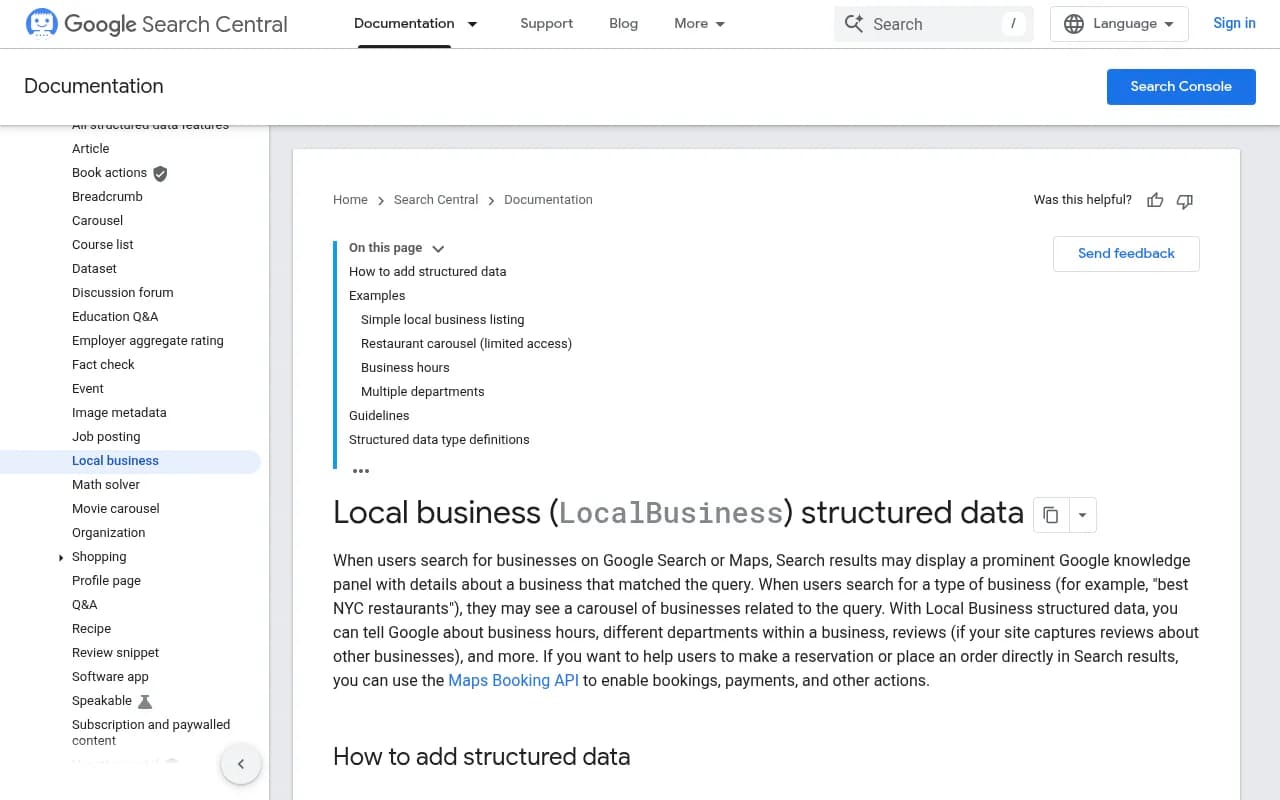Open Movie carousel in the sidebar
Image resolution: width=1280 pixels, height=800 pixels.
point(116,509)
